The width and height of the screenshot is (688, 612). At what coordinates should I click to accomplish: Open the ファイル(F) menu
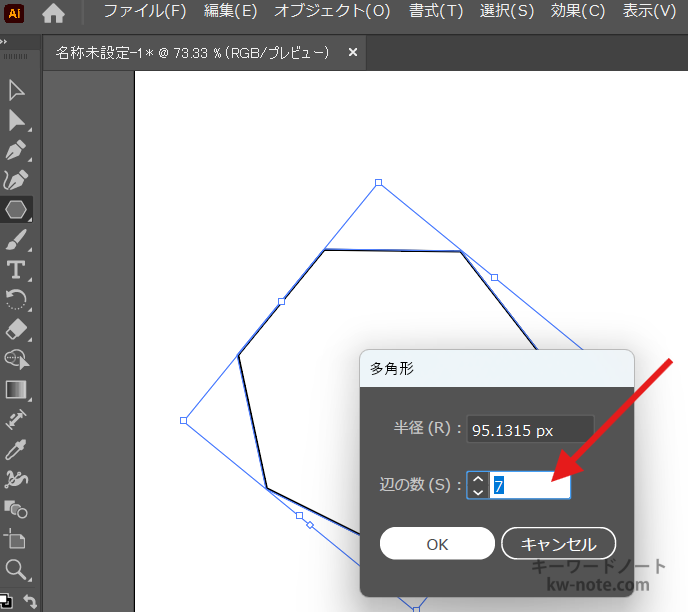[146, 12]
